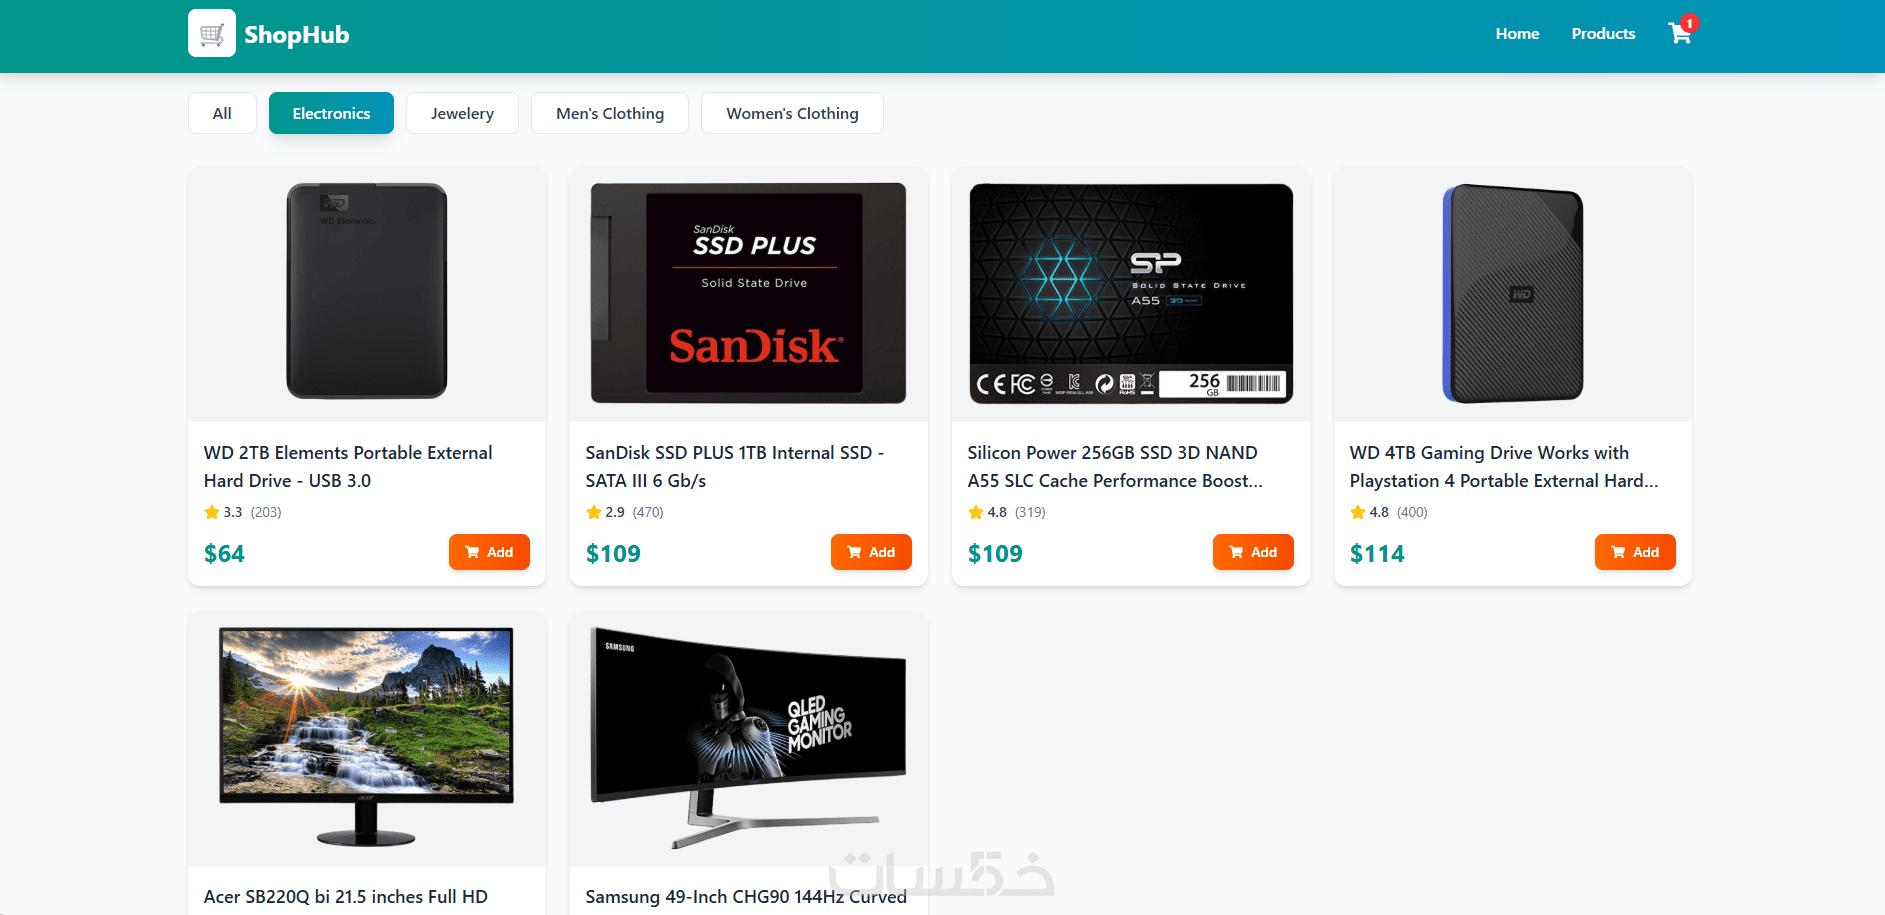Select the Electronics category filter
The image size is (1885, 915).
(331, 113)
